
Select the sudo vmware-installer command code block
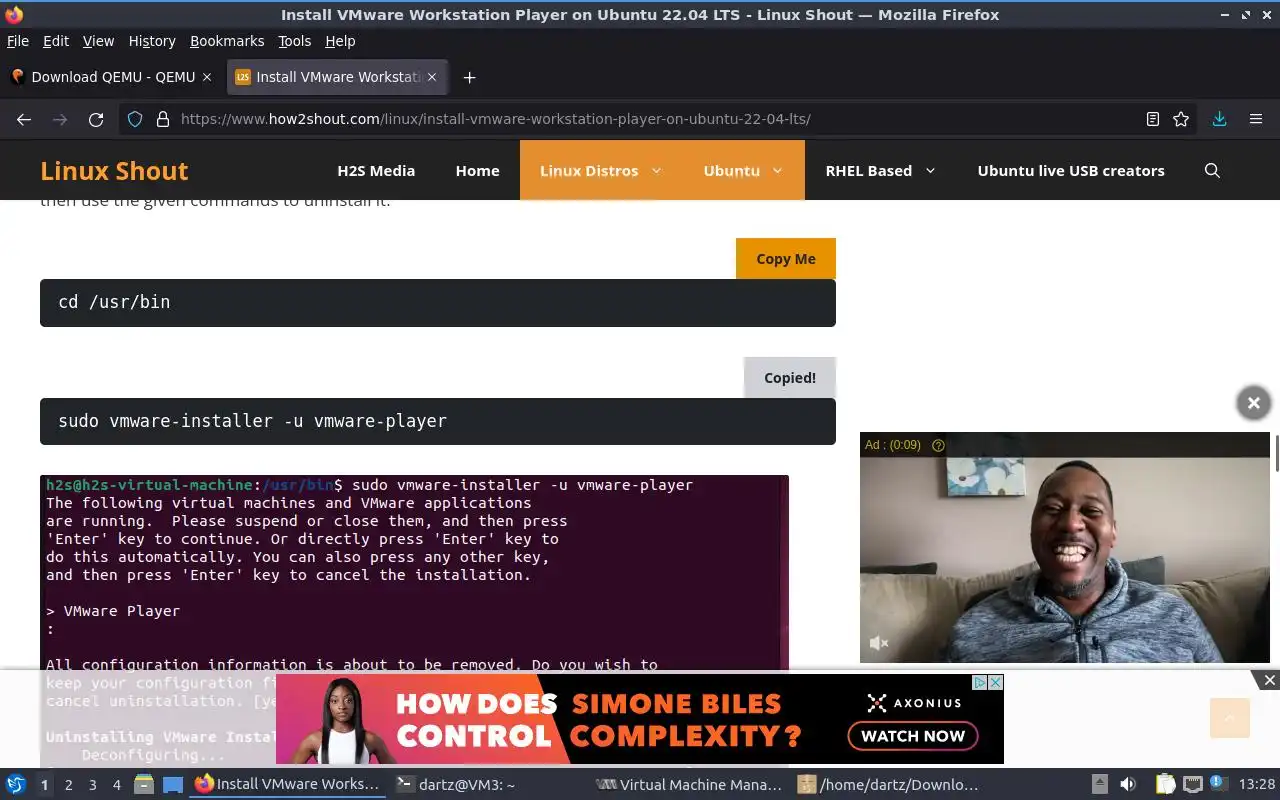pyautogui.click(x=438, y=421)
